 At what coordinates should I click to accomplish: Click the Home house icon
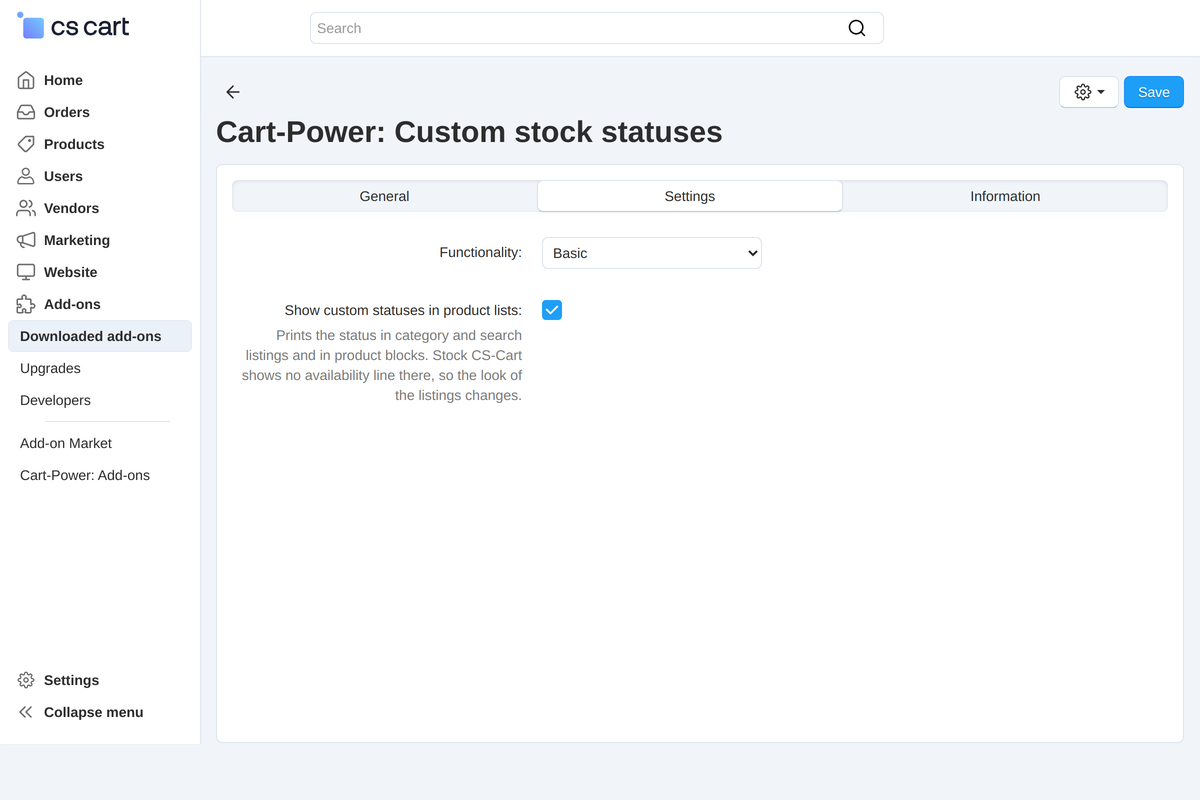coord(26,80)
